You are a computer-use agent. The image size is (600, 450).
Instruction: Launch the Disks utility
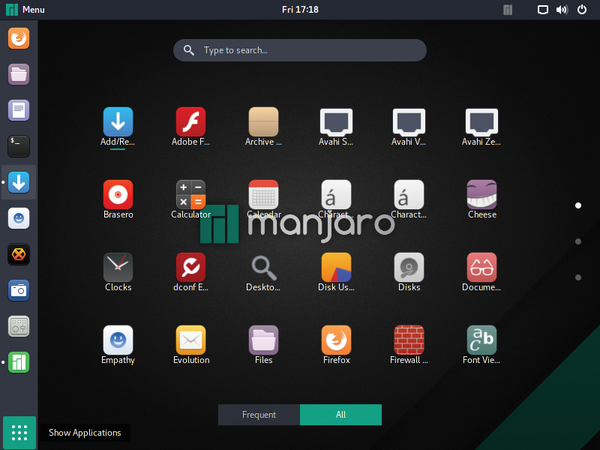(409, 267)
